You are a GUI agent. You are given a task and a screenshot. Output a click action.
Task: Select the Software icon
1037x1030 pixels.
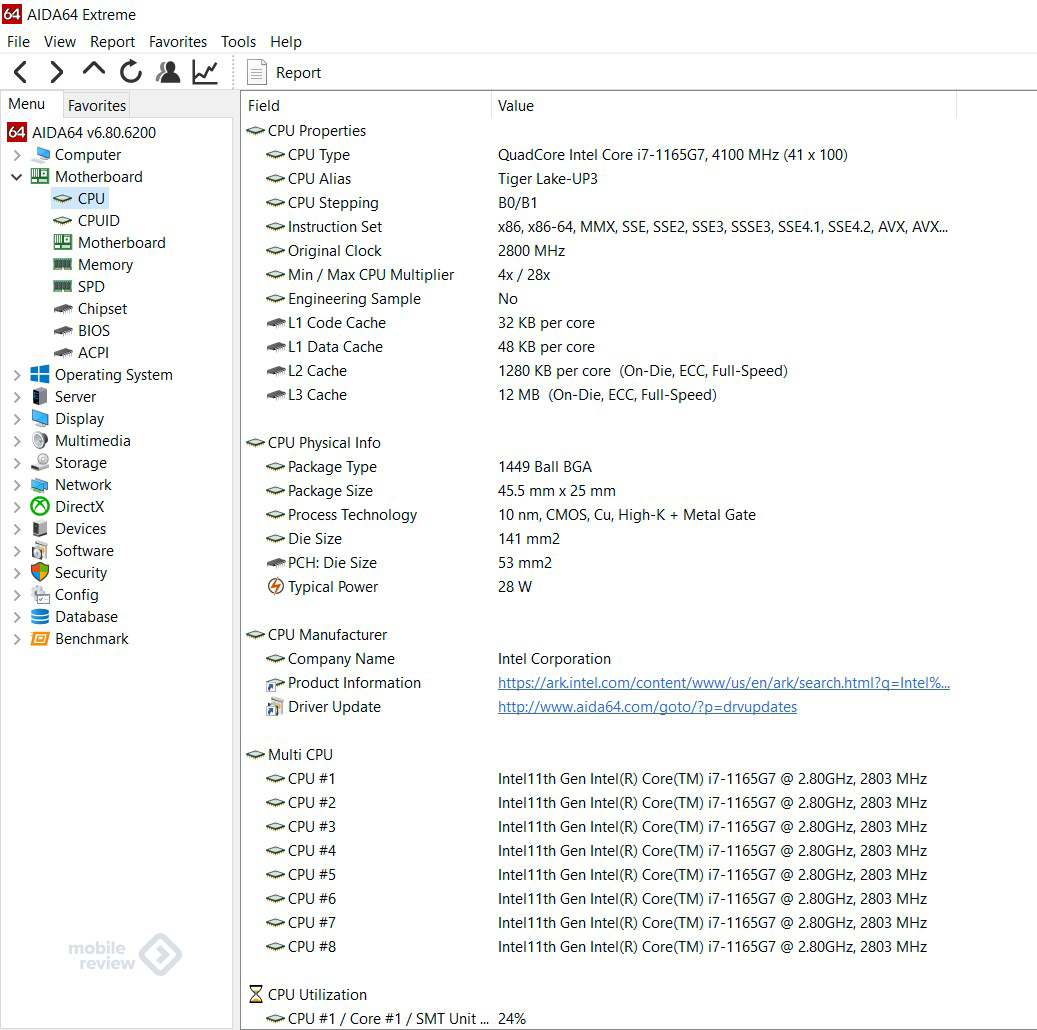coord(40,550)
